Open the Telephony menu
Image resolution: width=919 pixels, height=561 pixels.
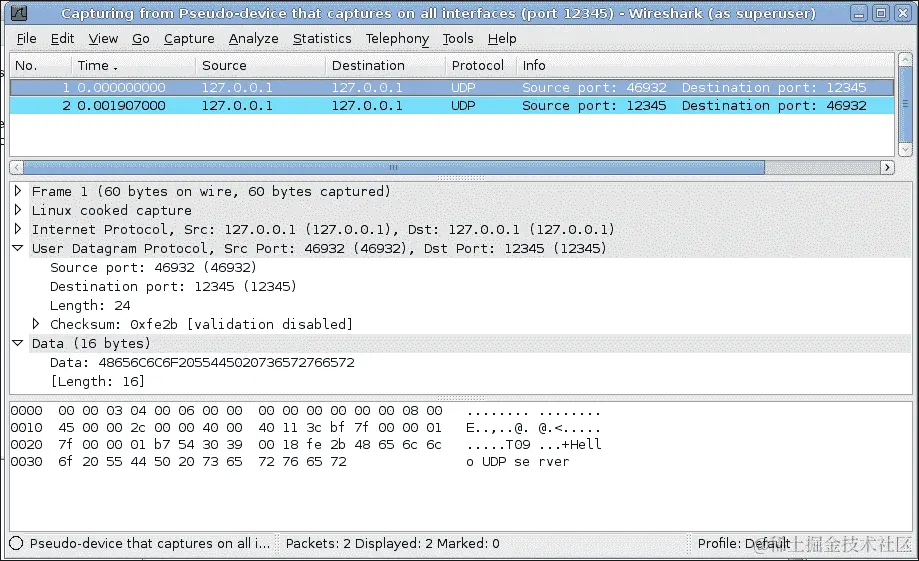[x=397, y=39]
